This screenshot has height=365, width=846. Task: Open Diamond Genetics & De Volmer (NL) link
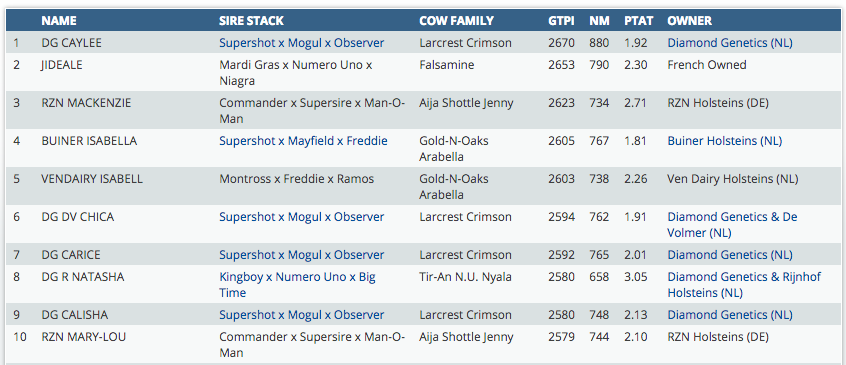732,225
